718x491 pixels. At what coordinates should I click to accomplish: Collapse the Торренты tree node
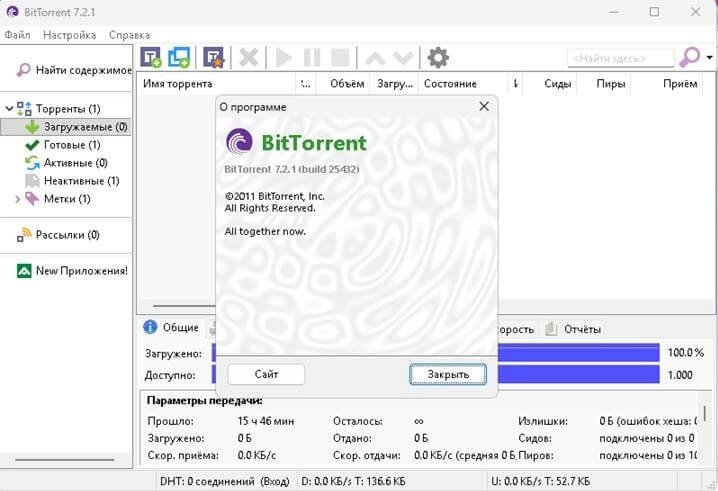coord(9,109)
